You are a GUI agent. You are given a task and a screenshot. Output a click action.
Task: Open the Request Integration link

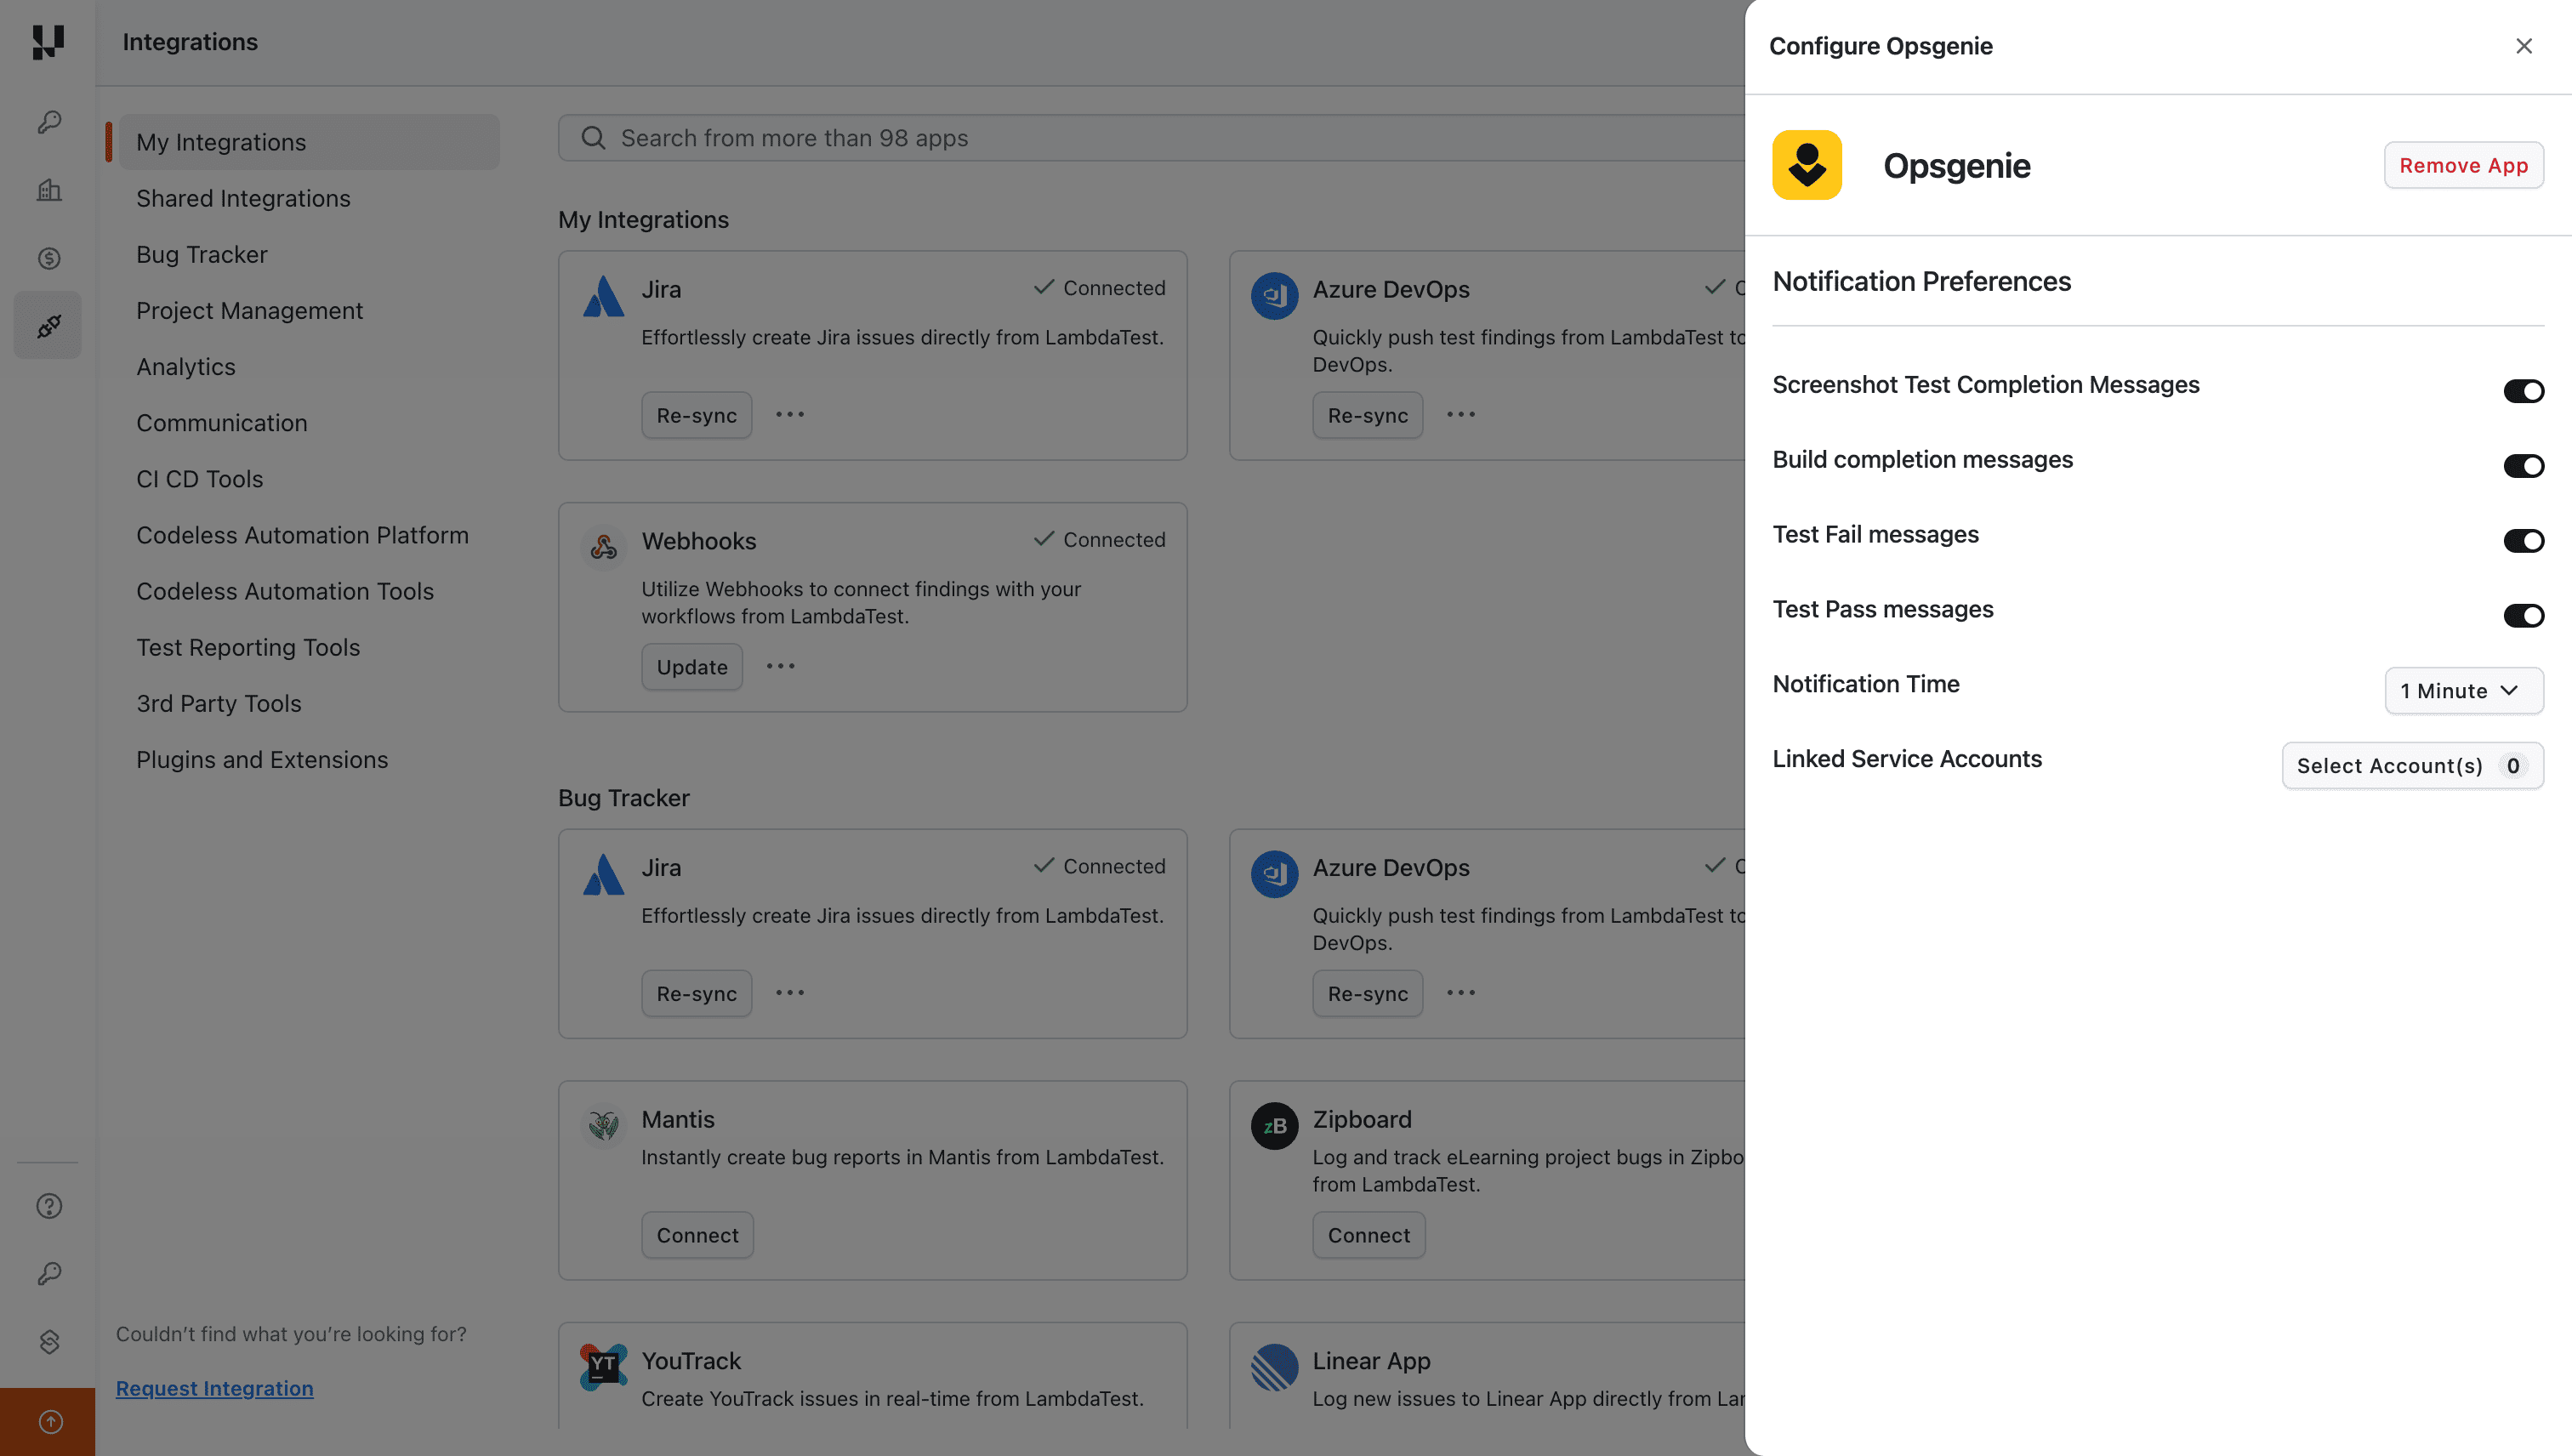click(x=214, y=1388)
